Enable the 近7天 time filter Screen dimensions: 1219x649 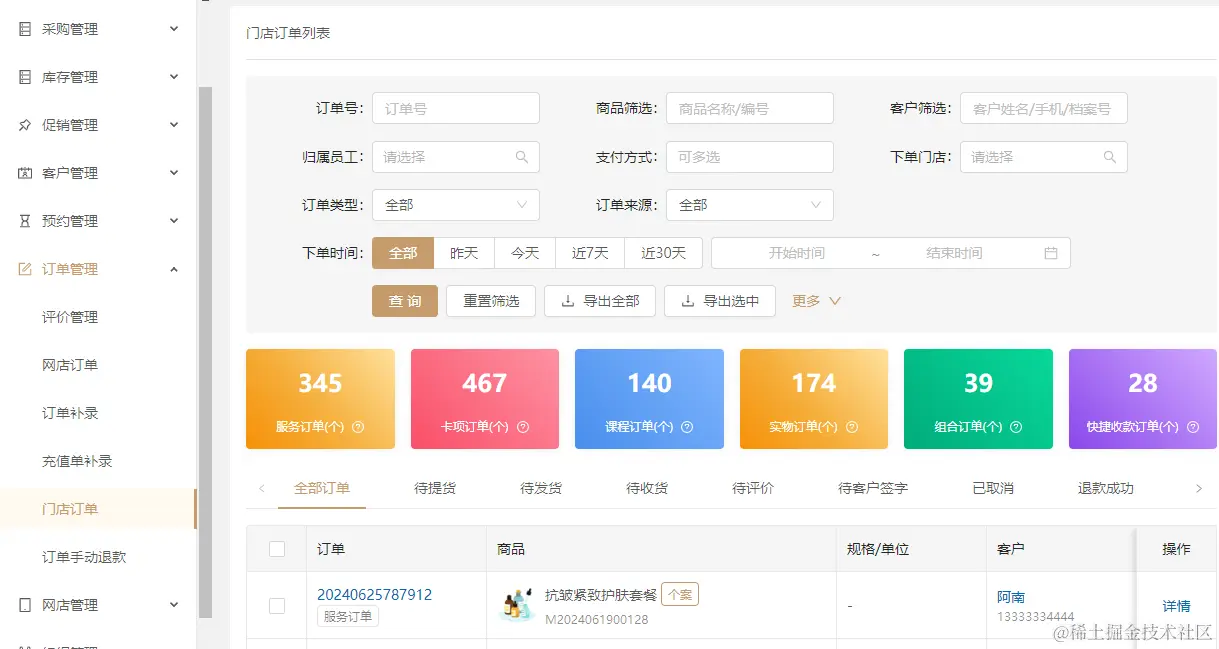click(589, 253)
